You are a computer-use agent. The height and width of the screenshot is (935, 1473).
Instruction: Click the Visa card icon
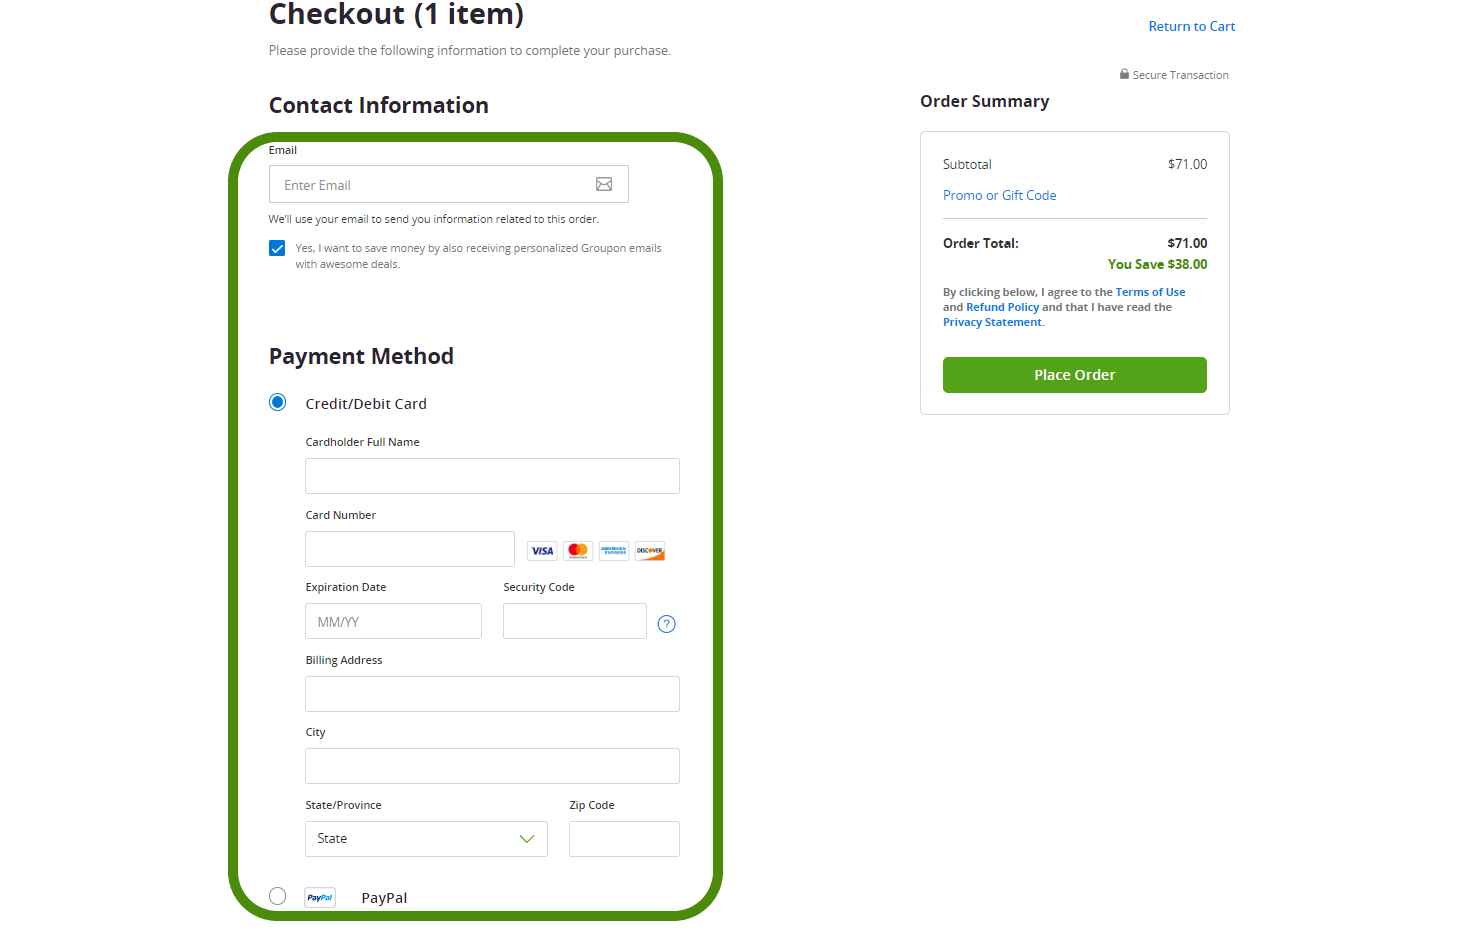tap(541, 550)
